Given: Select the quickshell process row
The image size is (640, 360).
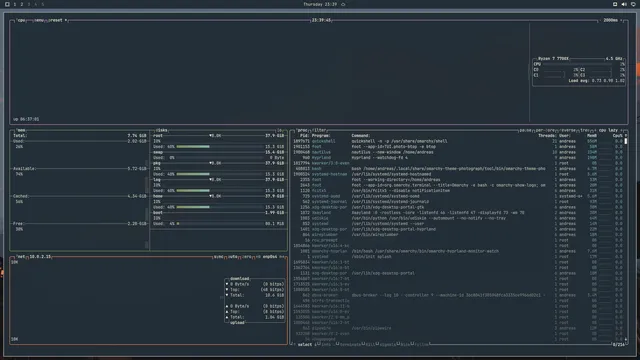Looking at the screenshot, I should (x=457, y=141).
